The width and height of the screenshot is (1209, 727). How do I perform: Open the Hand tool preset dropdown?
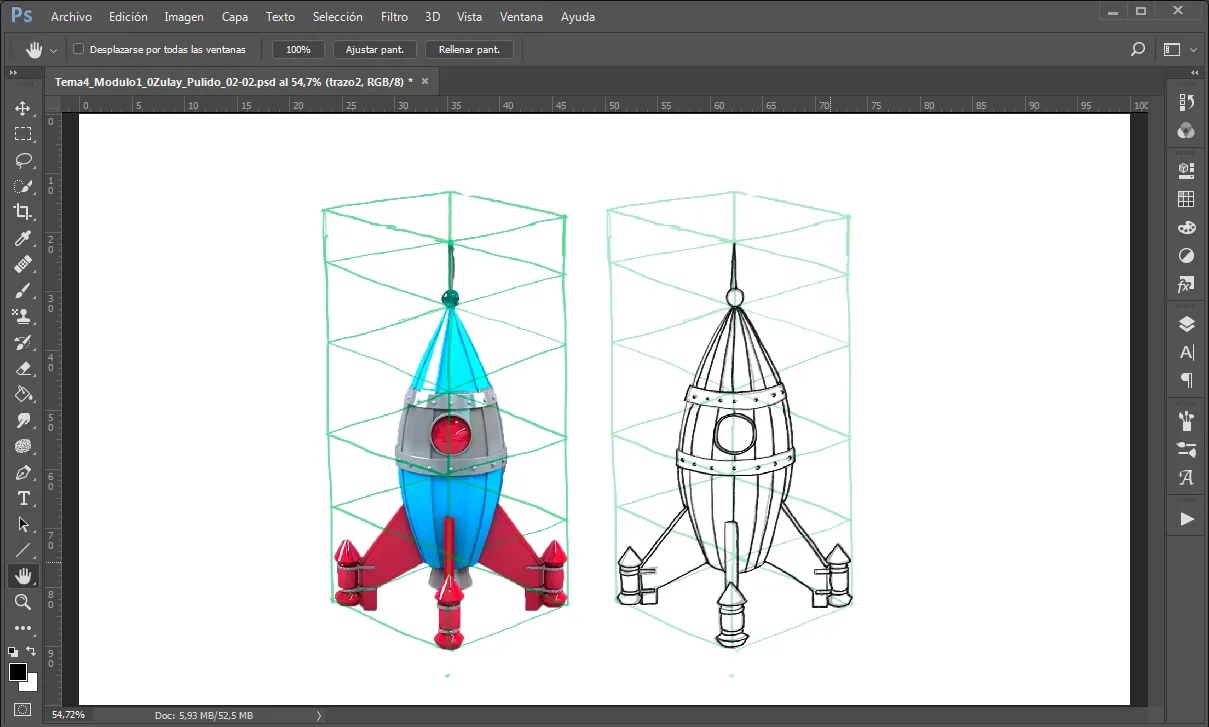click(x=54, y=50)
